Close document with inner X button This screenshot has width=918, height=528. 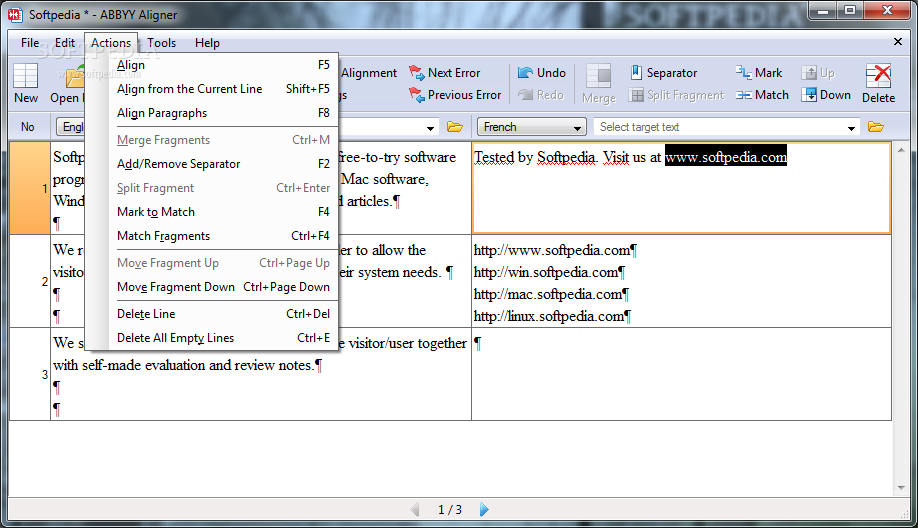coord(898,42)
